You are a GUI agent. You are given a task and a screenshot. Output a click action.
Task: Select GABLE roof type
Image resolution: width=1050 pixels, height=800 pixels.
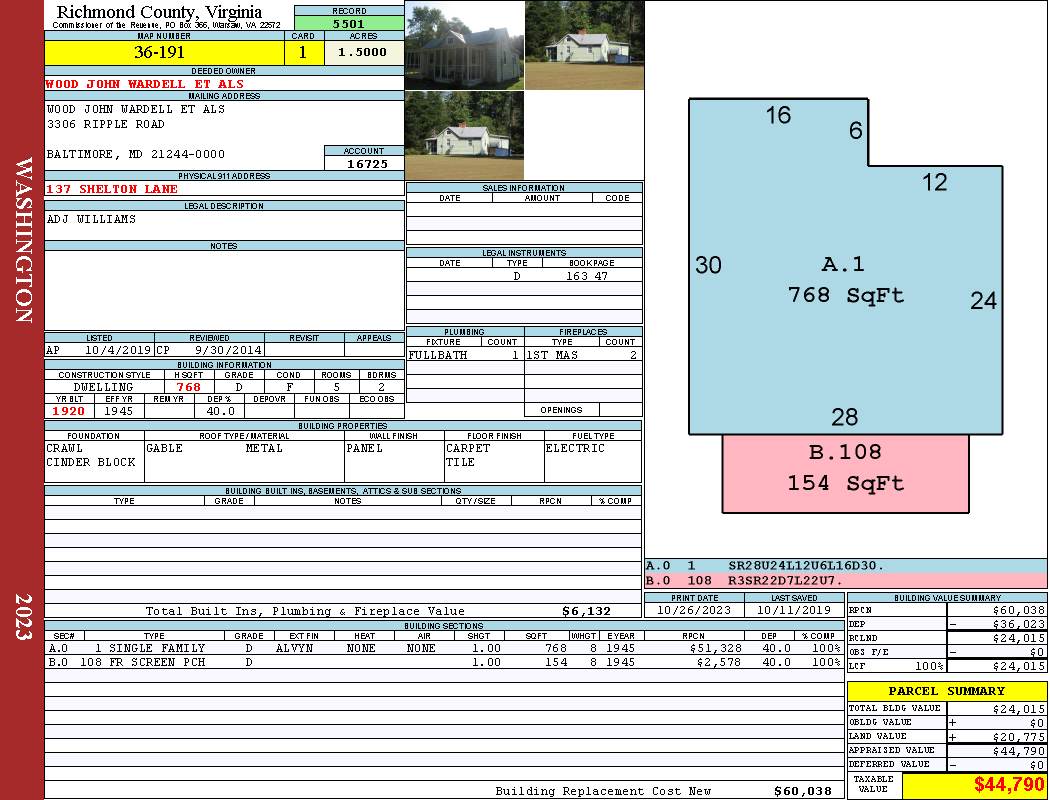[165, 448]
